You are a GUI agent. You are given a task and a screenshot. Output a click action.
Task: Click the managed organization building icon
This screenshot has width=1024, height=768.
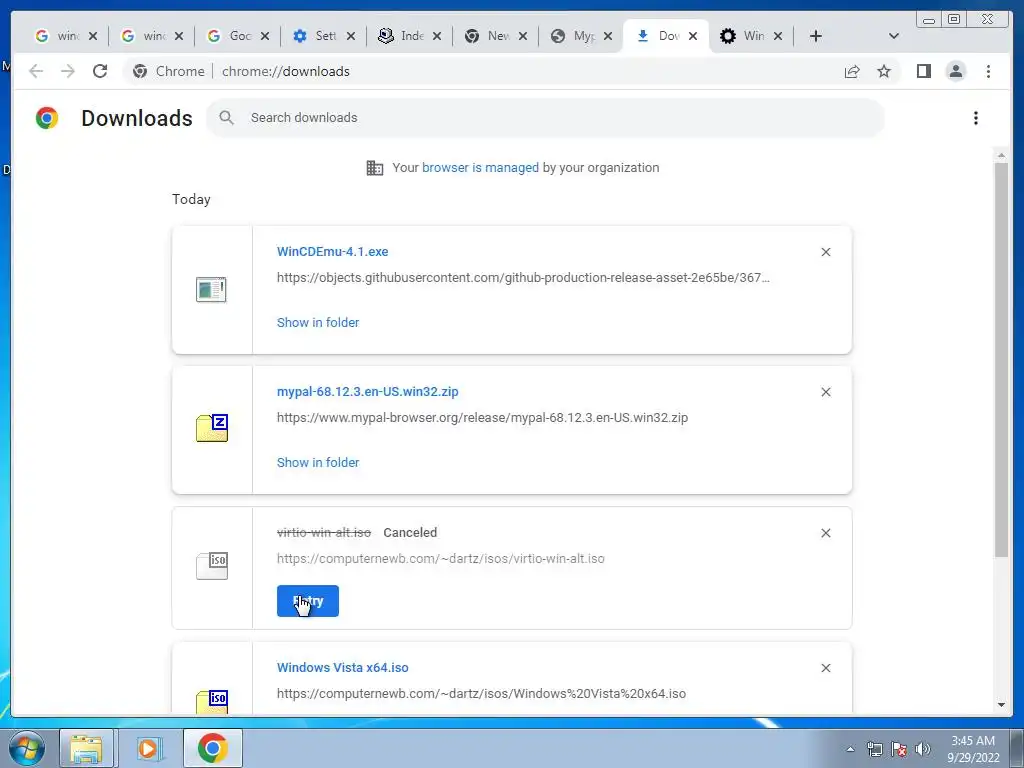click(x=375, y=168)
